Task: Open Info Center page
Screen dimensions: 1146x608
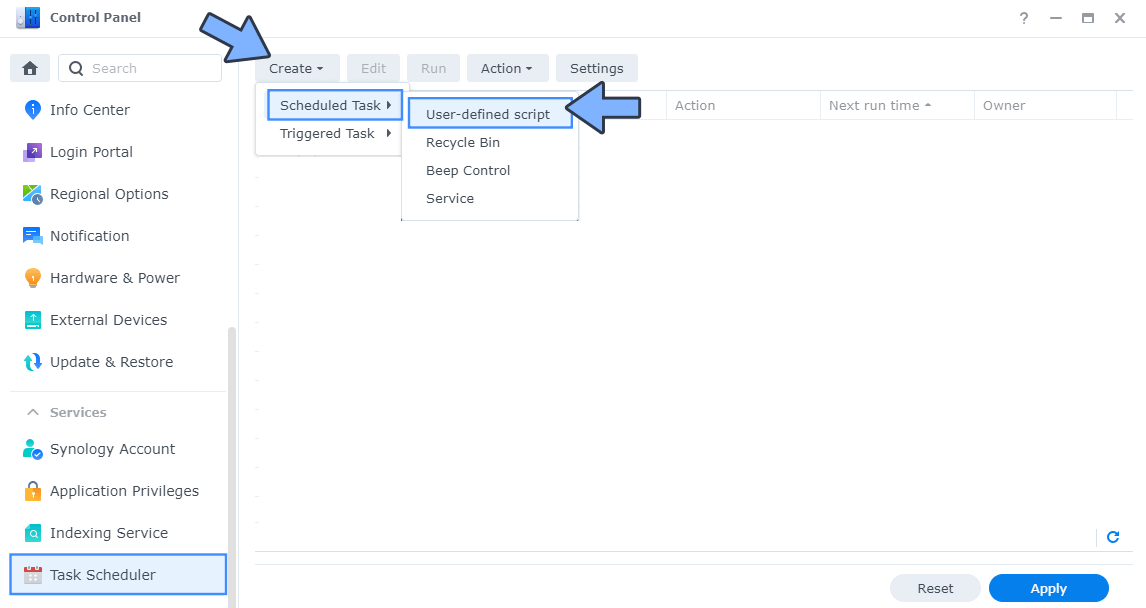Action: 89,110
